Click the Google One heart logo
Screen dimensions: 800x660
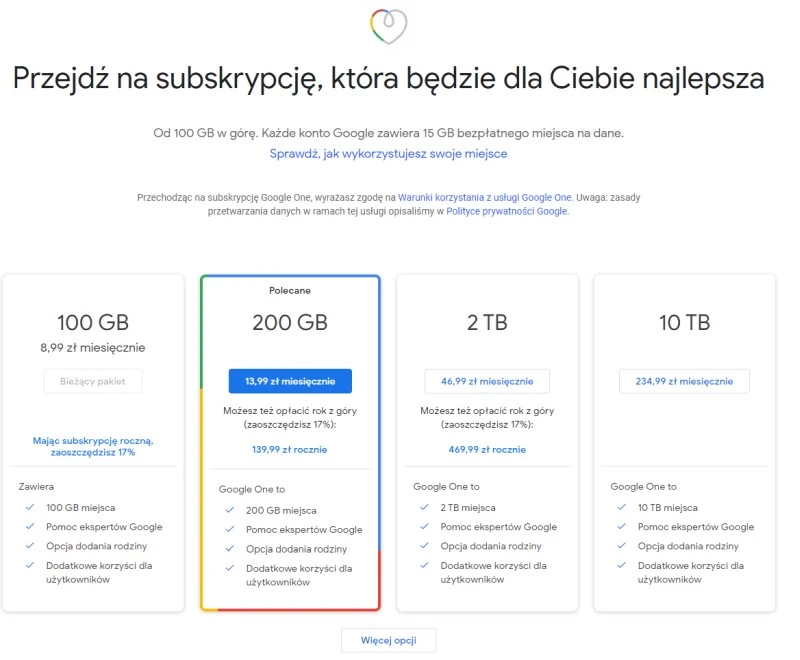tap(389, 24)
